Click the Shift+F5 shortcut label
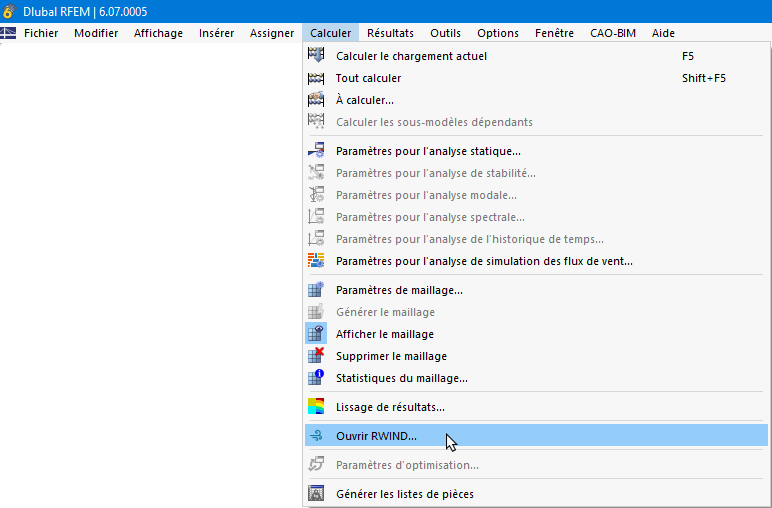 (704, 78)
